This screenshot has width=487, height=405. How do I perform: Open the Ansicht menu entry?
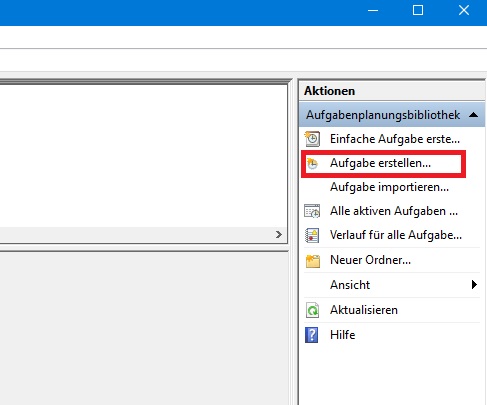[x=392, y=285]
